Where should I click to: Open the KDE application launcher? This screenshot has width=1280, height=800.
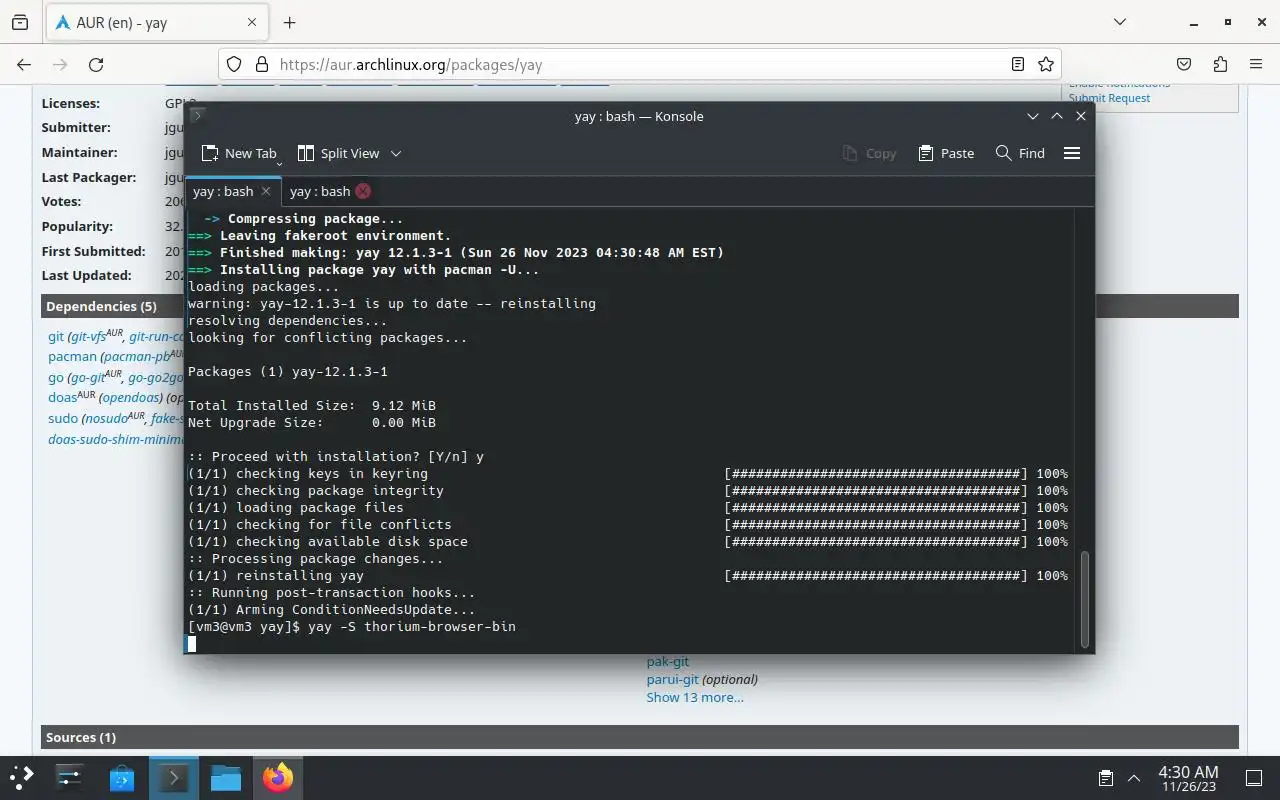pyautogui.click(x=22, y=778)
